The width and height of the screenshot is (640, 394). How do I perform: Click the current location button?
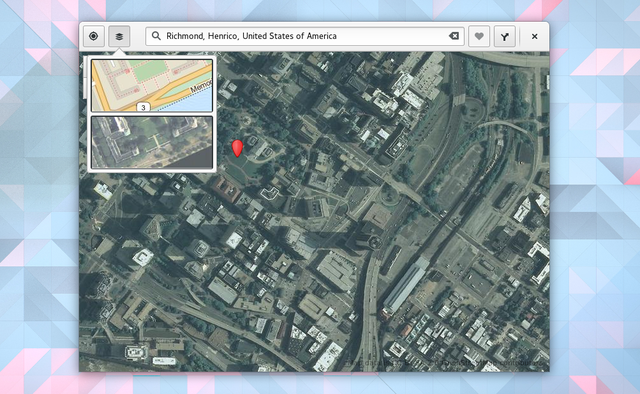tap(93, 36)
